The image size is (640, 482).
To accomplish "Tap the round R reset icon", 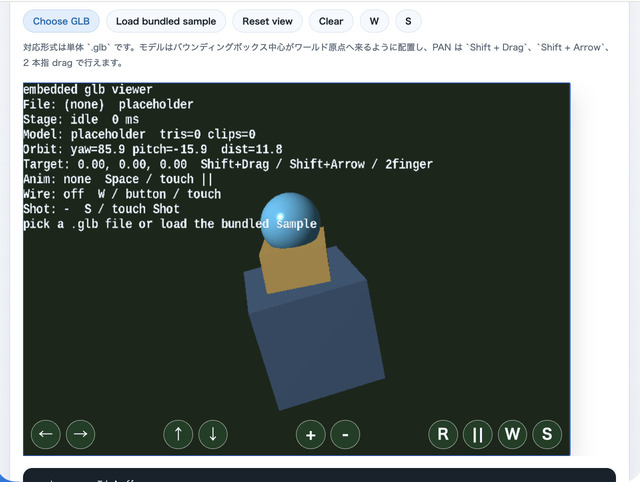I will click(443, 434).
